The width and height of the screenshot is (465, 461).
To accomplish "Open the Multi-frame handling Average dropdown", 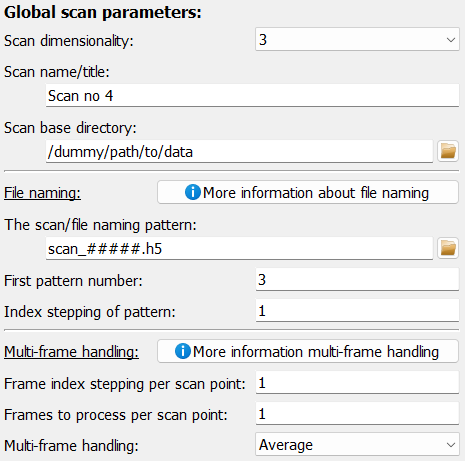I will click(x=357, y=444).
